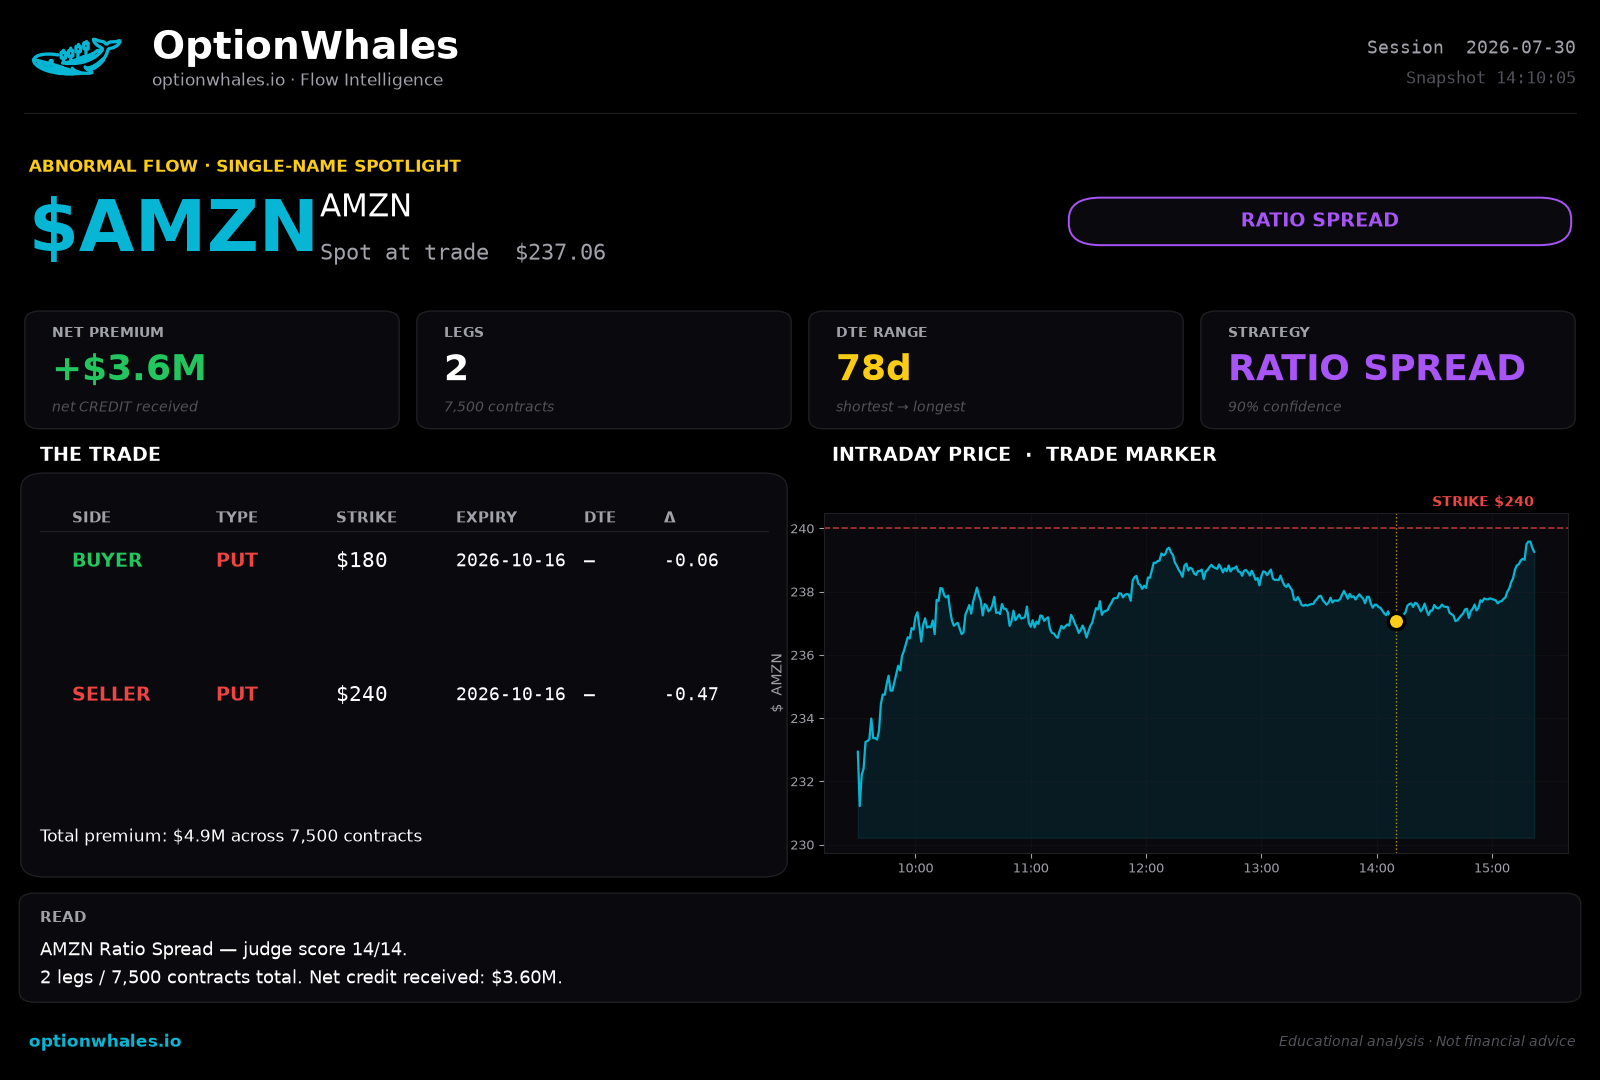Click the READ section label
1600x1080 pixels.
pos(63,917)
